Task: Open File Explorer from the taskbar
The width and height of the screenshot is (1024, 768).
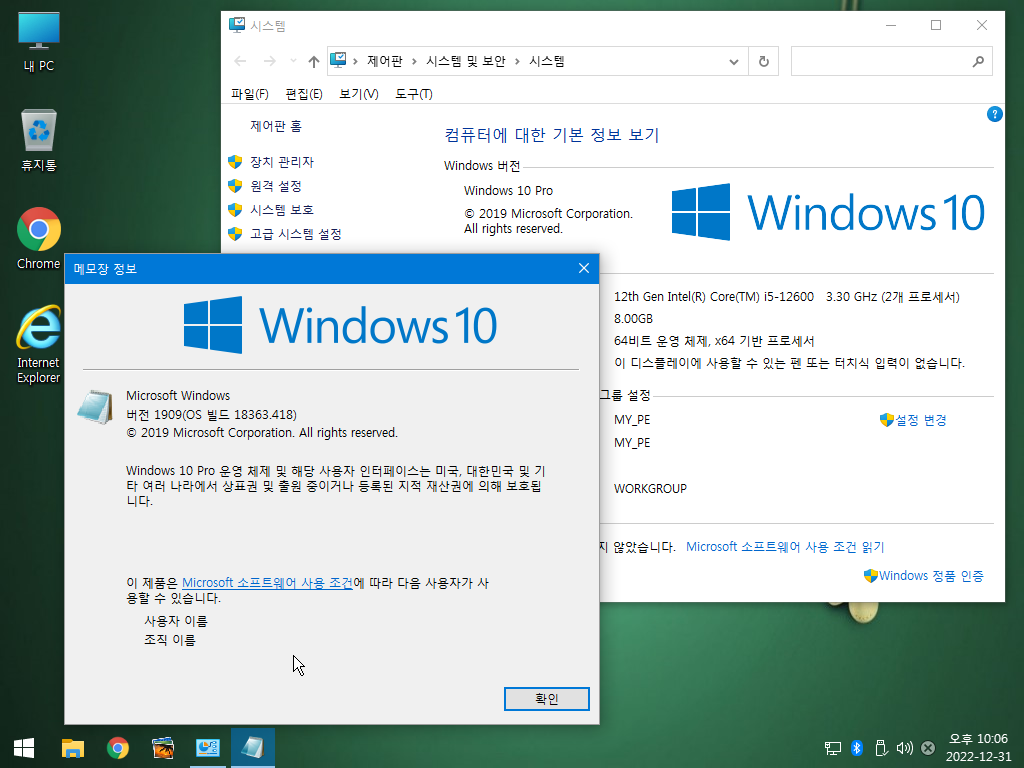Action: [x=72, y=748]
